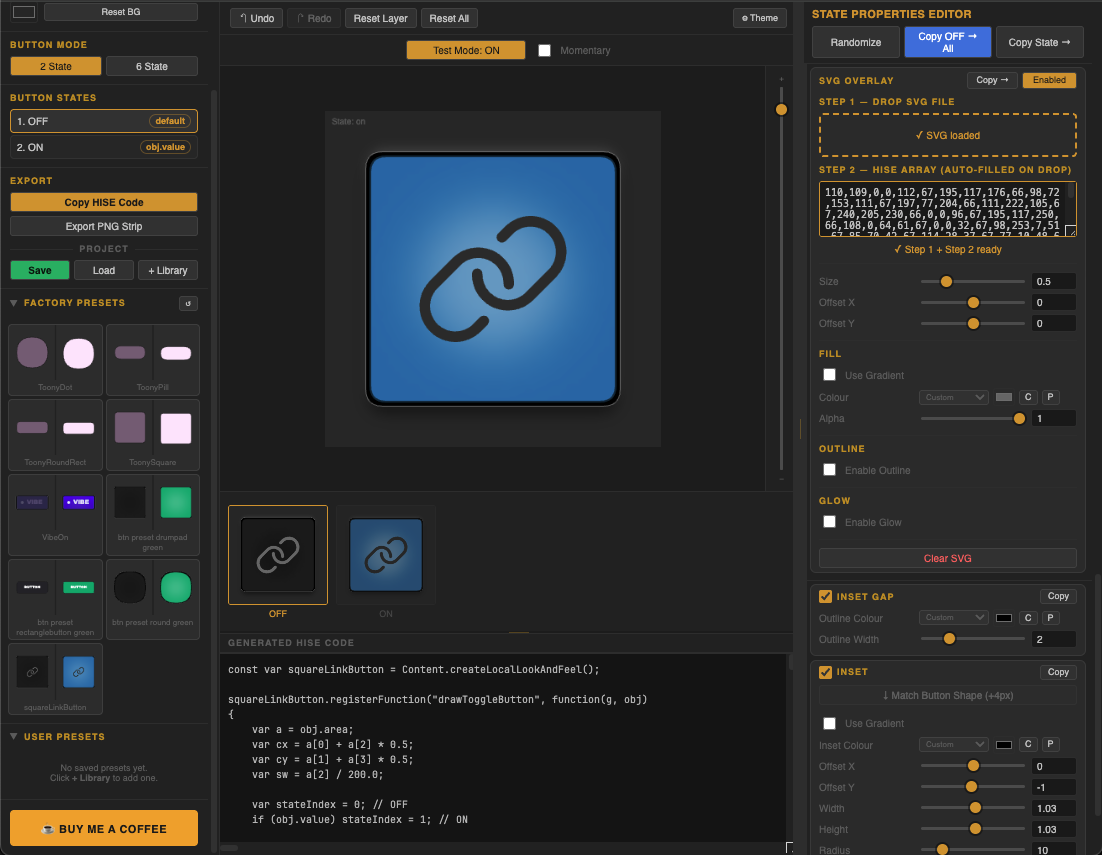
Task: Click the Copy HISE Code button
Action: tap(103, 202)
